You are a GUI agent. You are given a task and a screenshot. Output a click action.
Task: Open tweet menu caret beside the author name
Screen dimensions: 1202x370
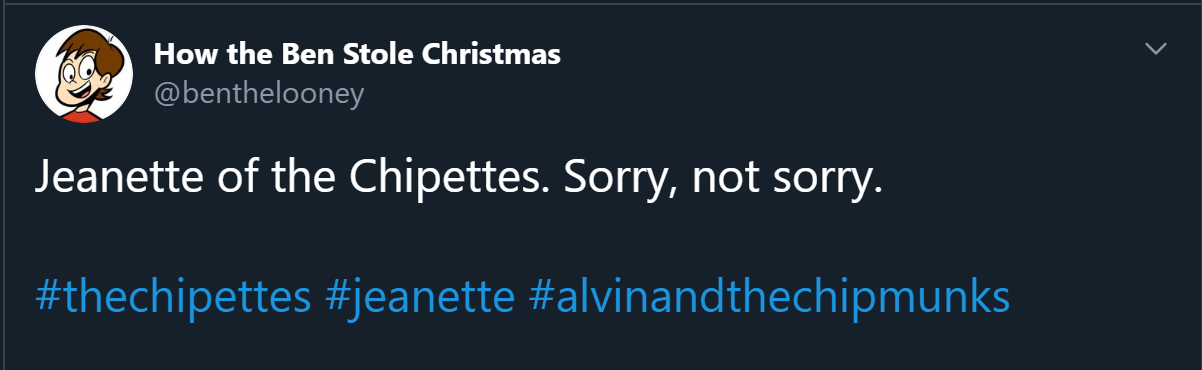click(1156, 49)
